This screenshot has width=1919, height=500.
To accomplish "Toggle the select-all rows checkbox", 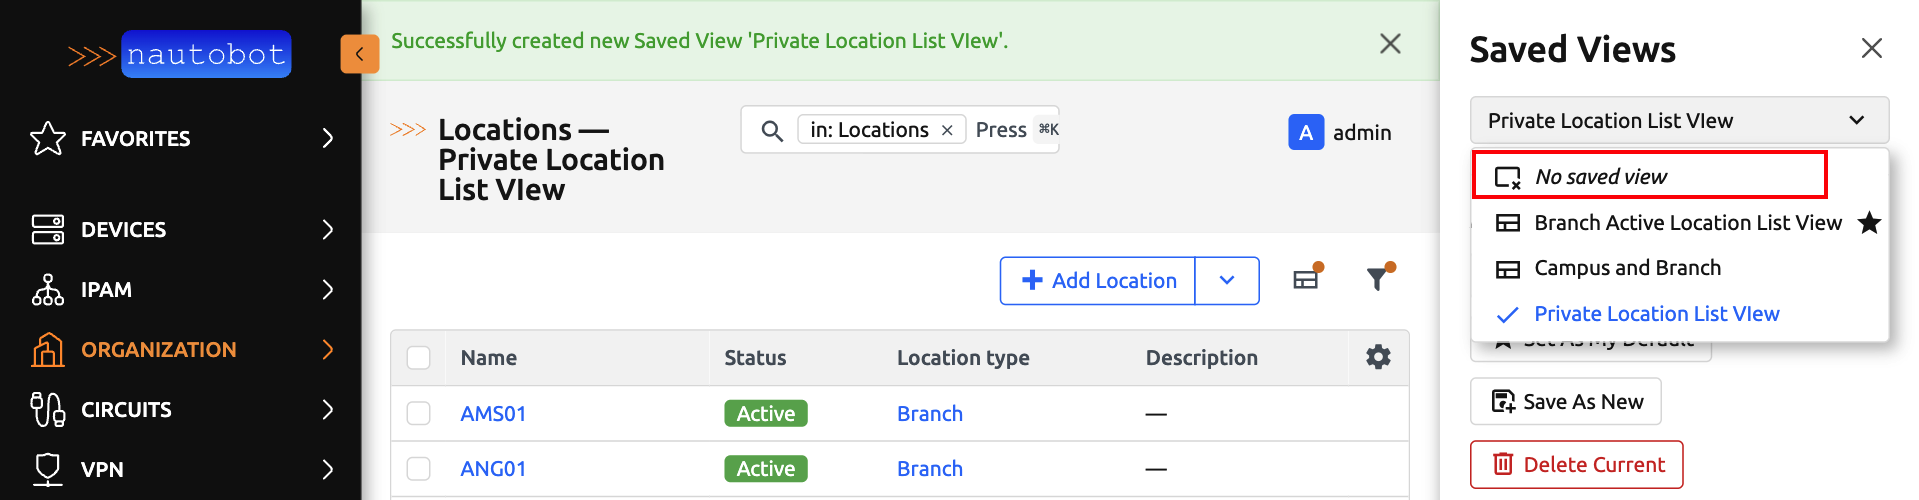I will click(419, 358).
